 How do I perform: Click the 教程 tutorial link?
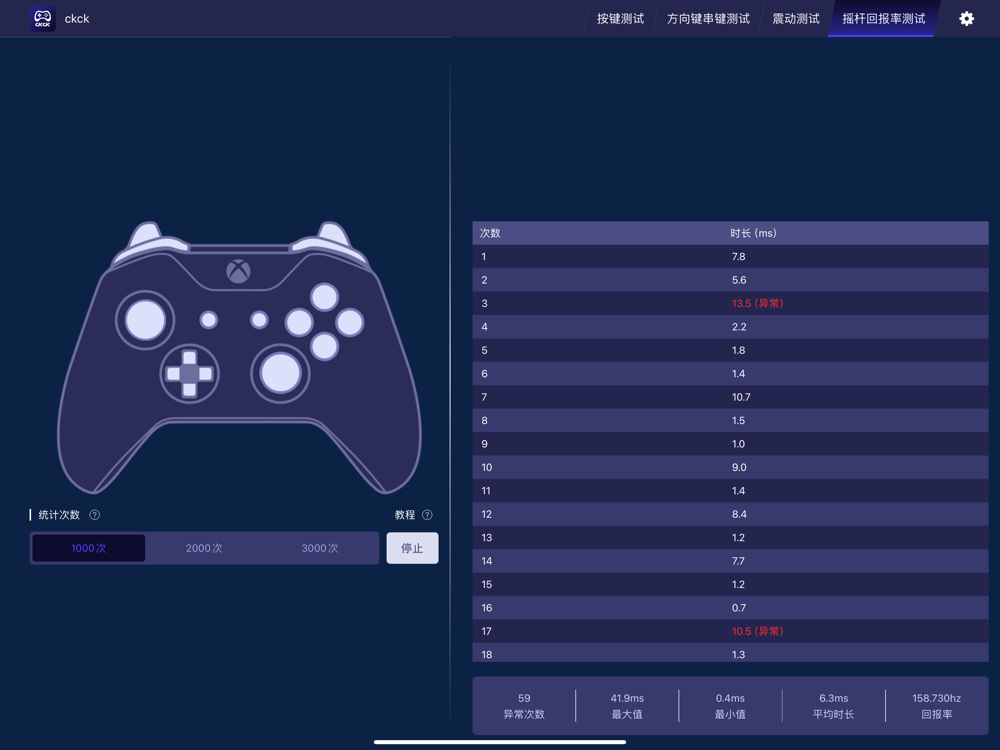click(405, 515)
